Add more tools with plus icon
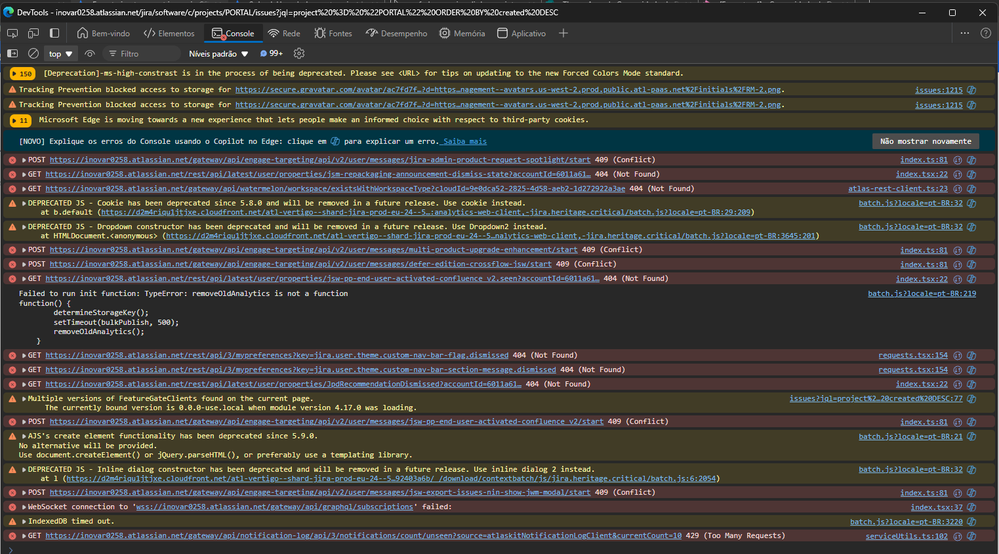This screenshot has height=554, width=999. click(563, 33)
